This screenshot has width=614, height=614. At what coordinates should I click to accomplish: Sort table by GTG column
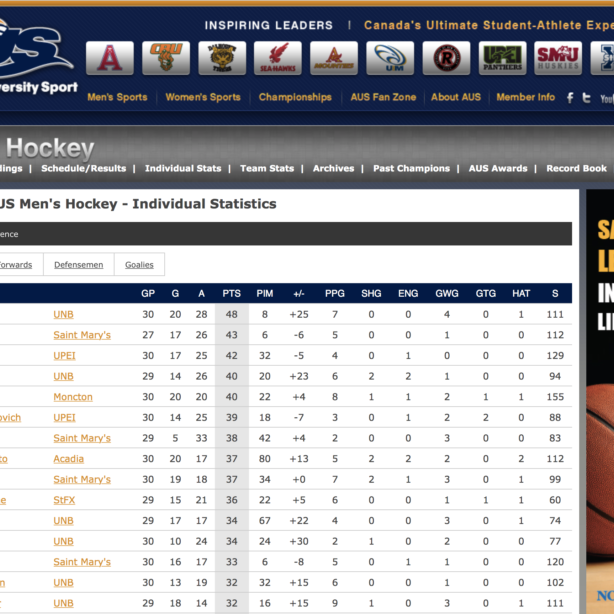point(486,294)
